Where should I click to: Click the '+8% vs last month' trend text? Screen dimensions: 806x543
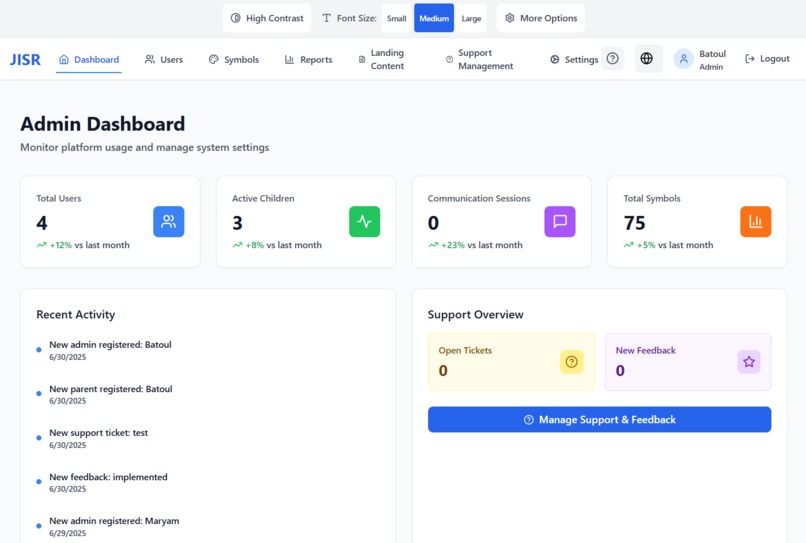click(x=284, y=245)
